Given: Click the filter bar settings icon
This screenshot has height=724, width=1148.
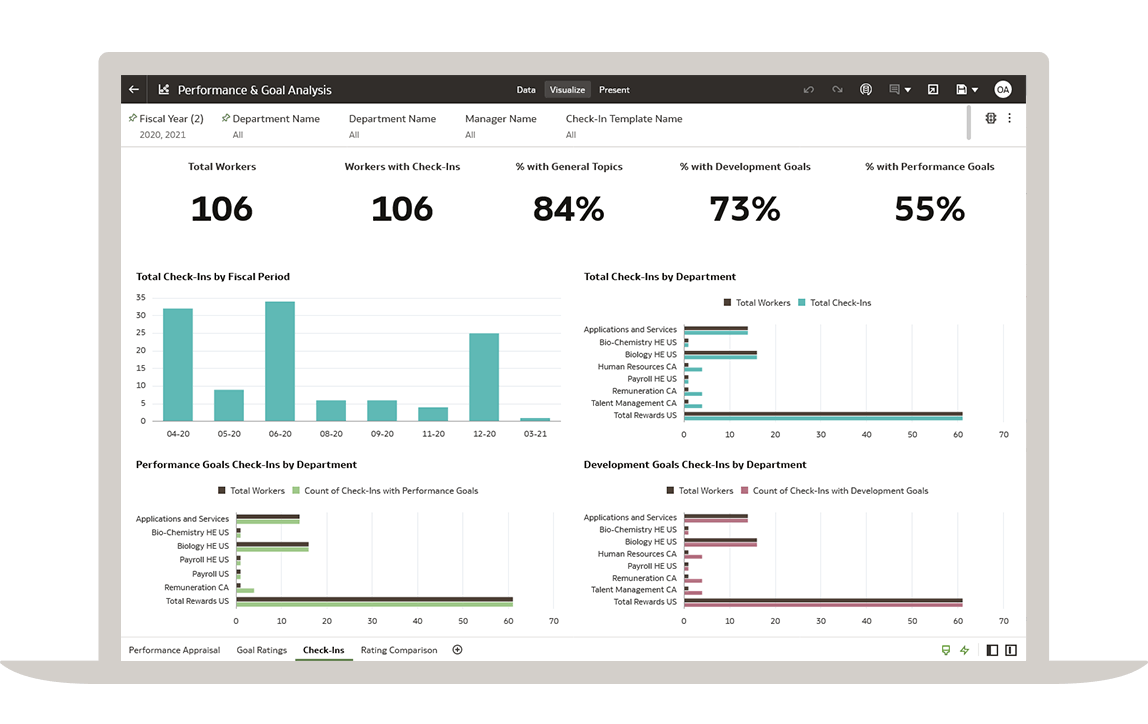Looking at the screenshot, I should click(x=991, y=118).
